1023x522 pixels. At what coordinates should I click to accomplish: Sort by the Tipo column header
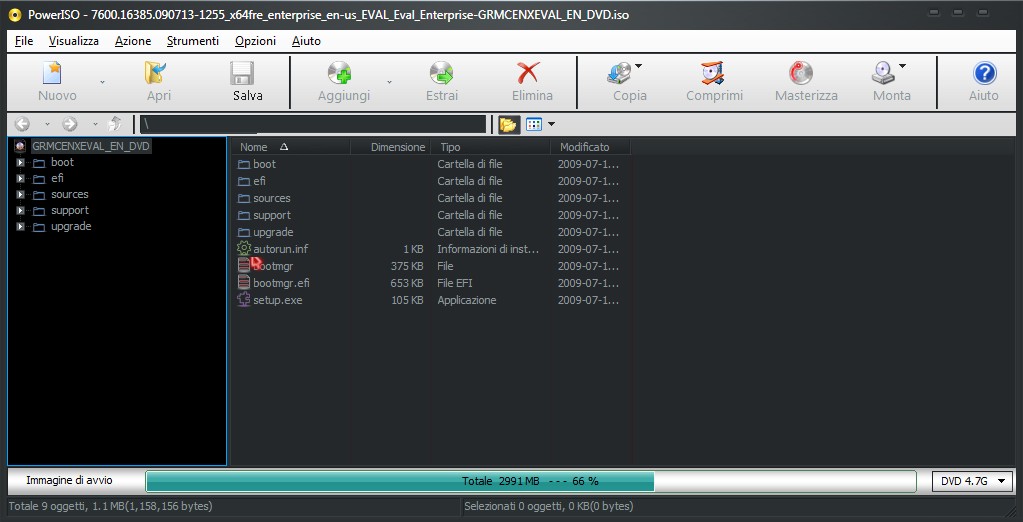(x=491, y=147)
